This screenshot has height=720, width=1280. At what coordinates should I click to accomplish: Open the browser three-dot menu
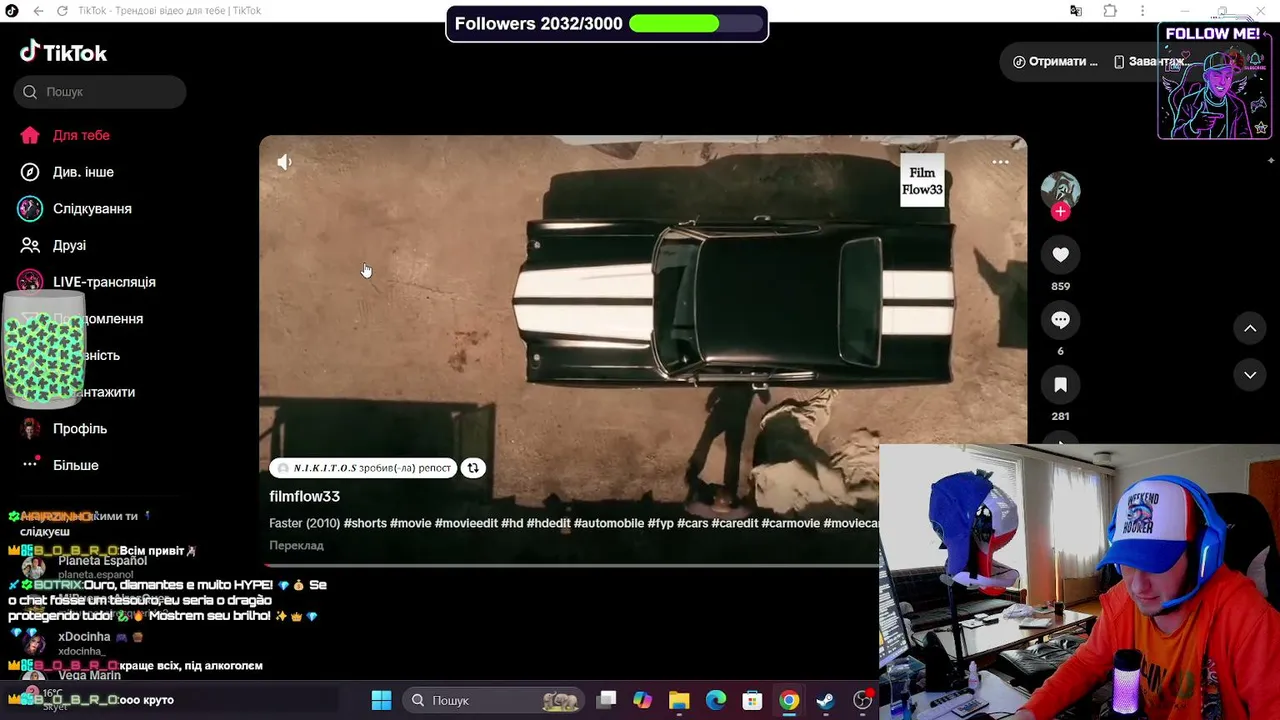(1143, 11)
